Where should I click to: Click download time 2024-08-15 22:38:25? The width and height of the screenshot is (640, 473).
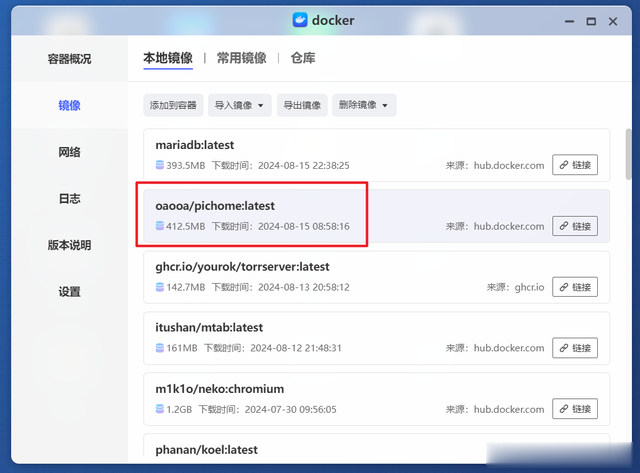coord(304,165)
